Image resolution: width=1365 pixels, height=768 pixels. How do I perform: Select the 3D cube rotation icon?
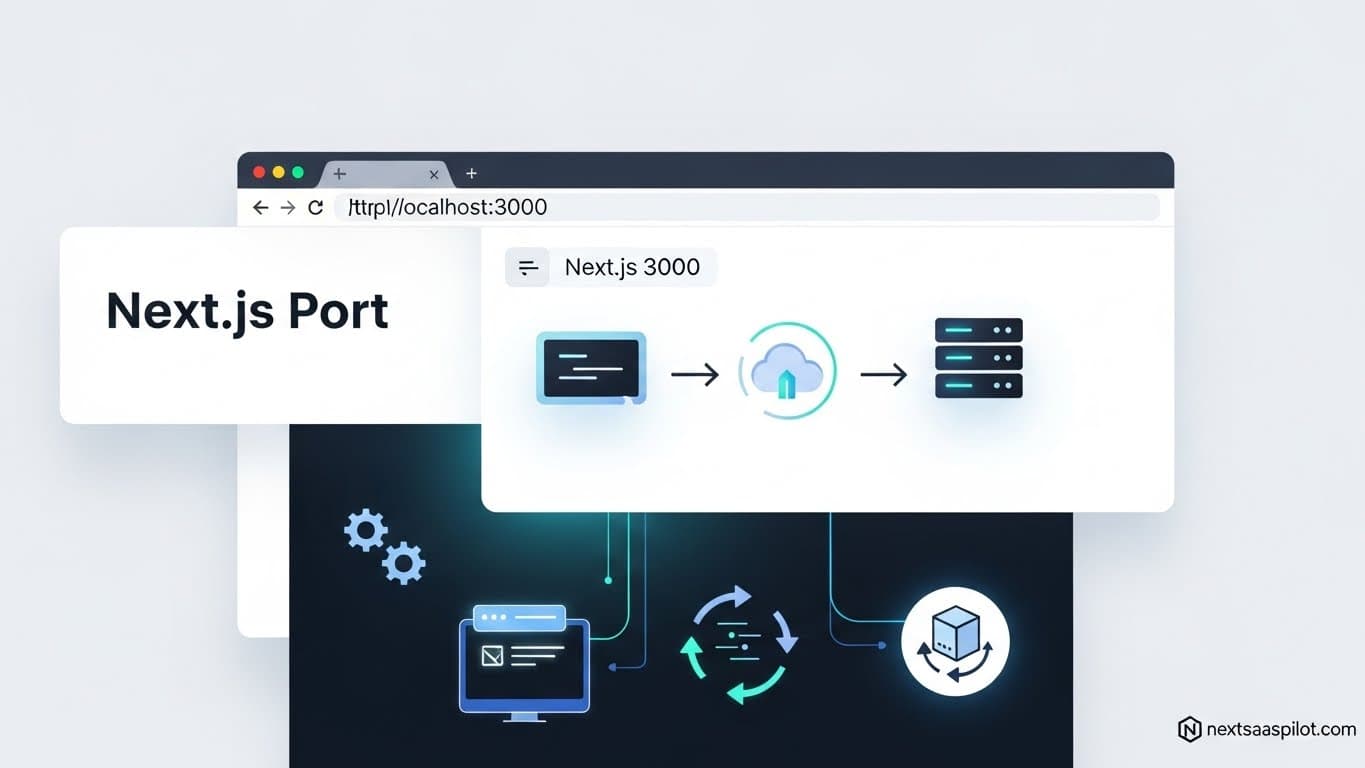tap(953, 643)
